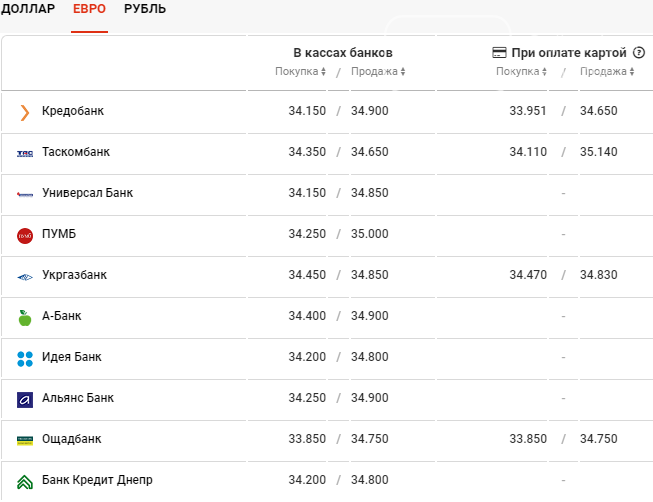
Task: Sort by card payment Продажа column
Action: (607, 72)
